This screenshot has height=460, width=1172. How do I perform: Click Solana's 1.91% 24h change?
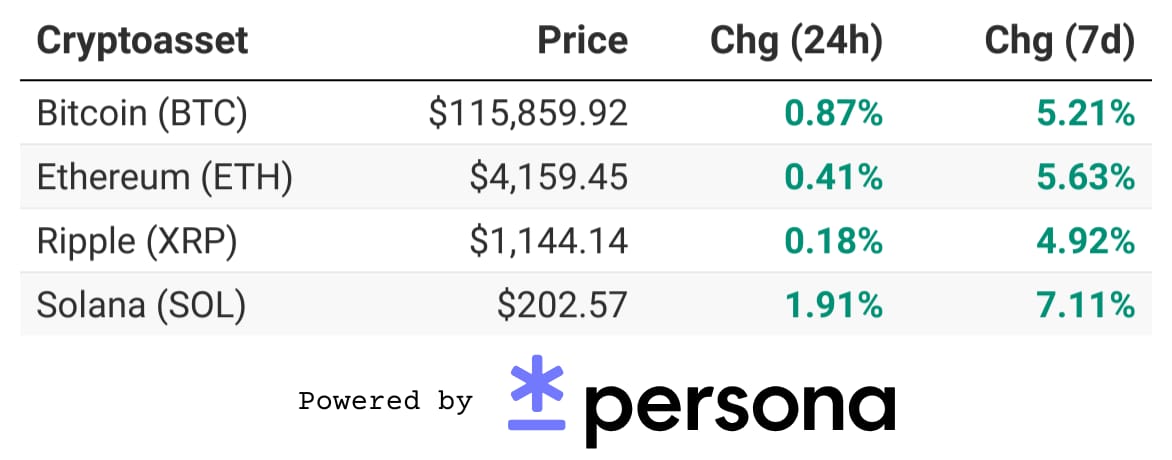833,306
